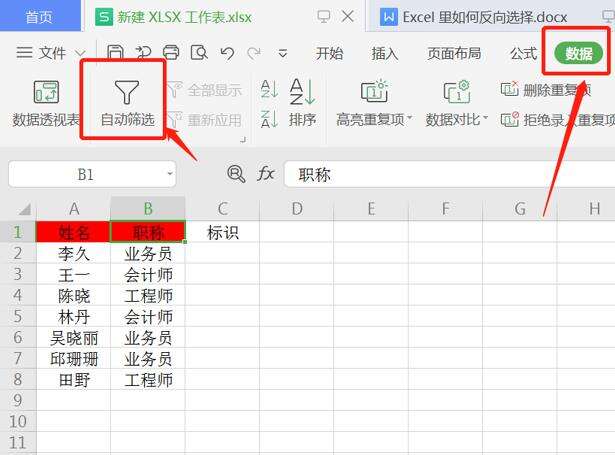Expand the quick access toolbar options
The width and height of the screenshot is (615, 455).
pos(283,53)
